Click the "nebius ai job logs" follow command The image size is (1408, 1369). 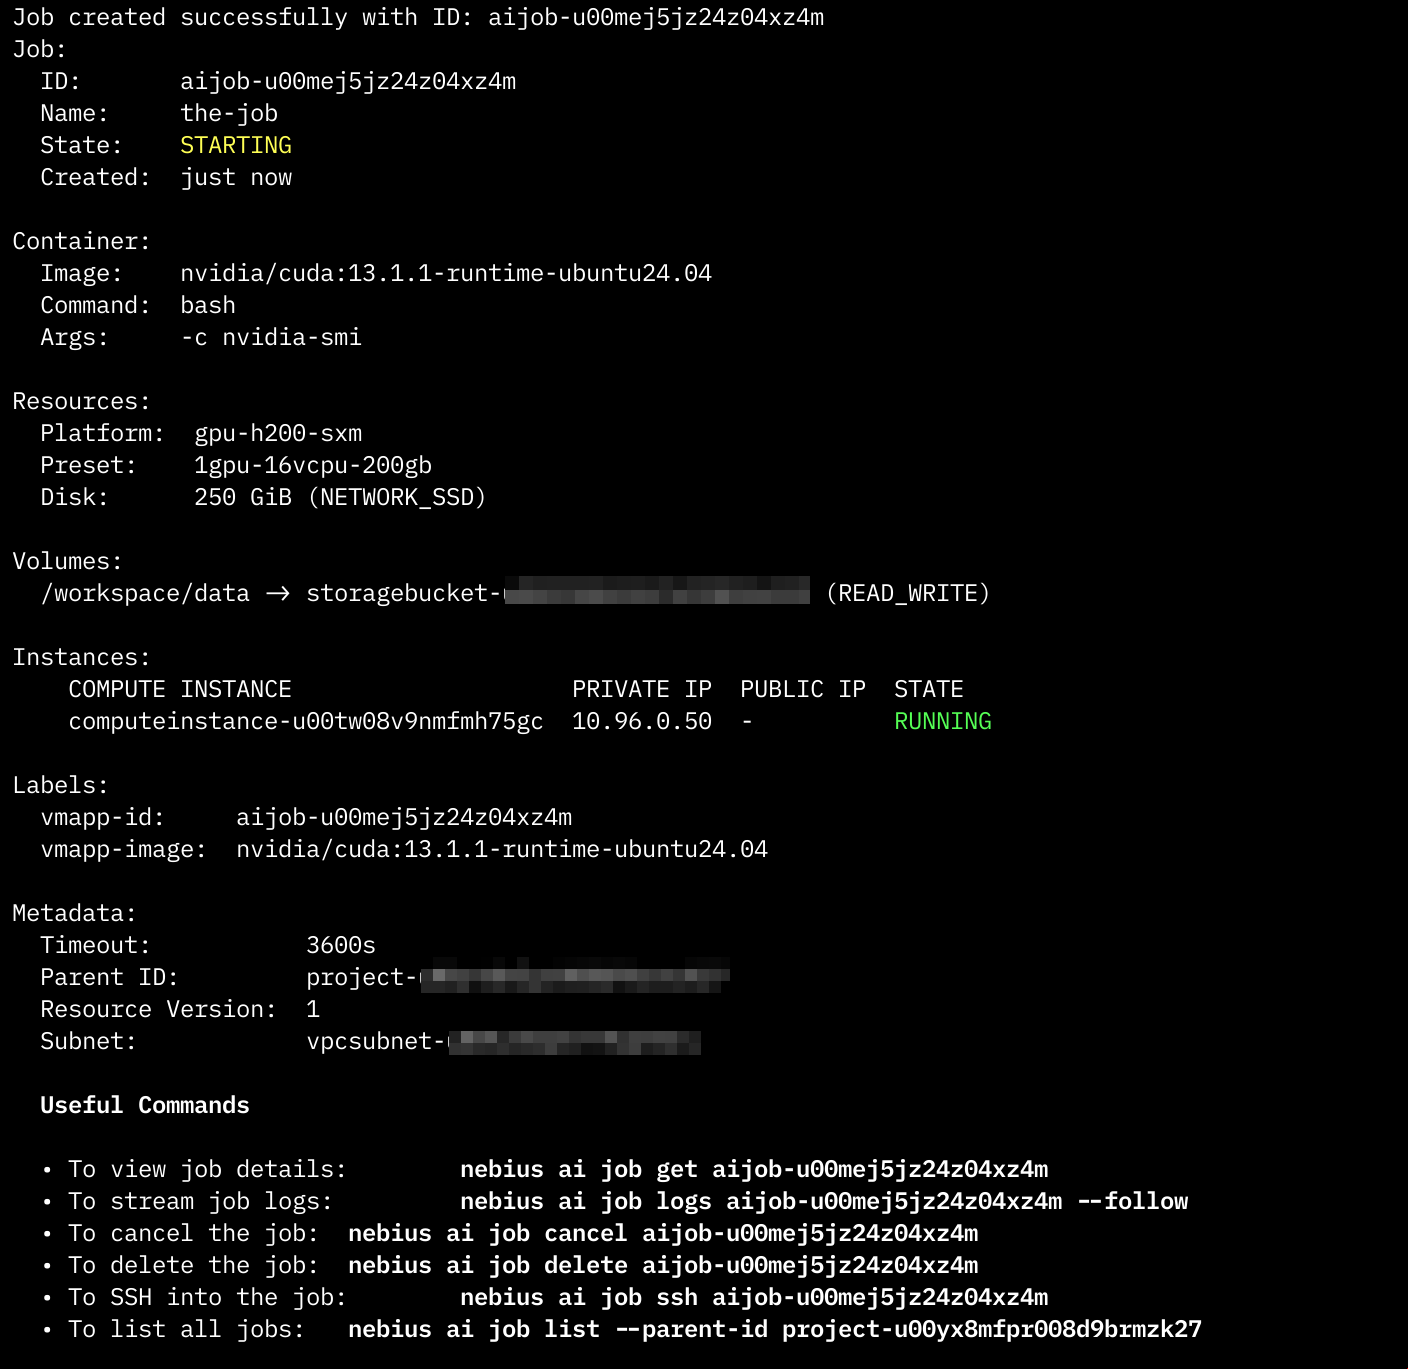(x=823, y=1202)
